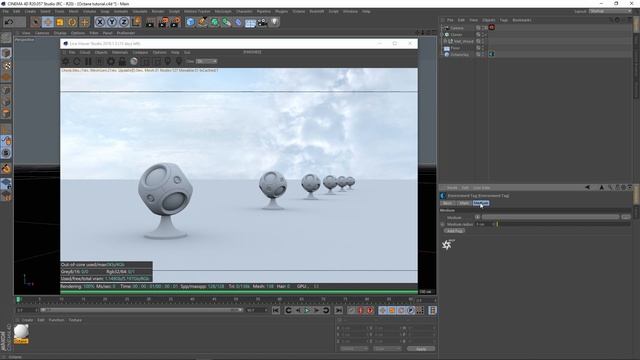640x360 pixels.
Task: Select the Move tool
Action: coord(48,22)
